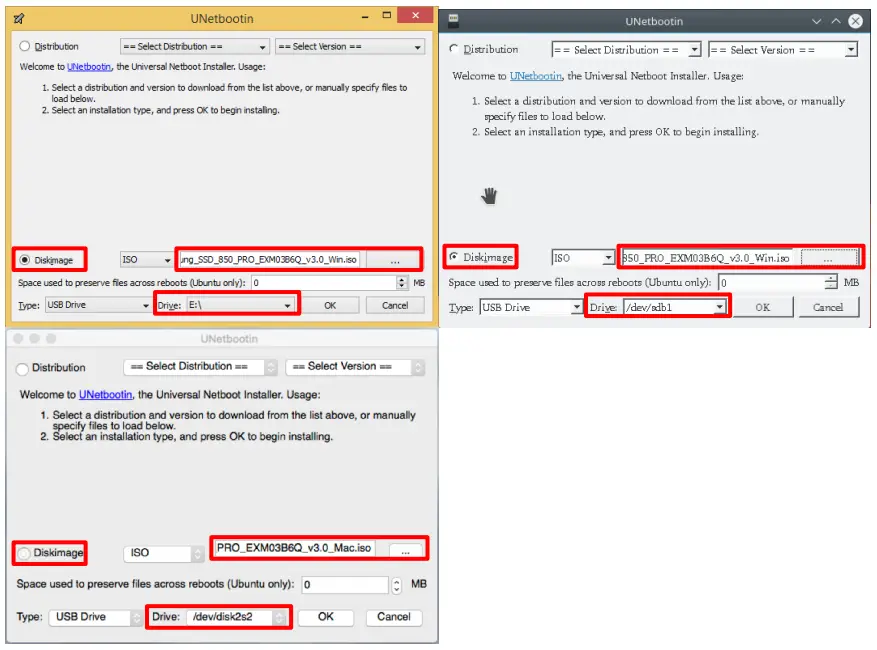Click the window menu icon in Linux UNetbootin title bar

(x=454, y=21)
